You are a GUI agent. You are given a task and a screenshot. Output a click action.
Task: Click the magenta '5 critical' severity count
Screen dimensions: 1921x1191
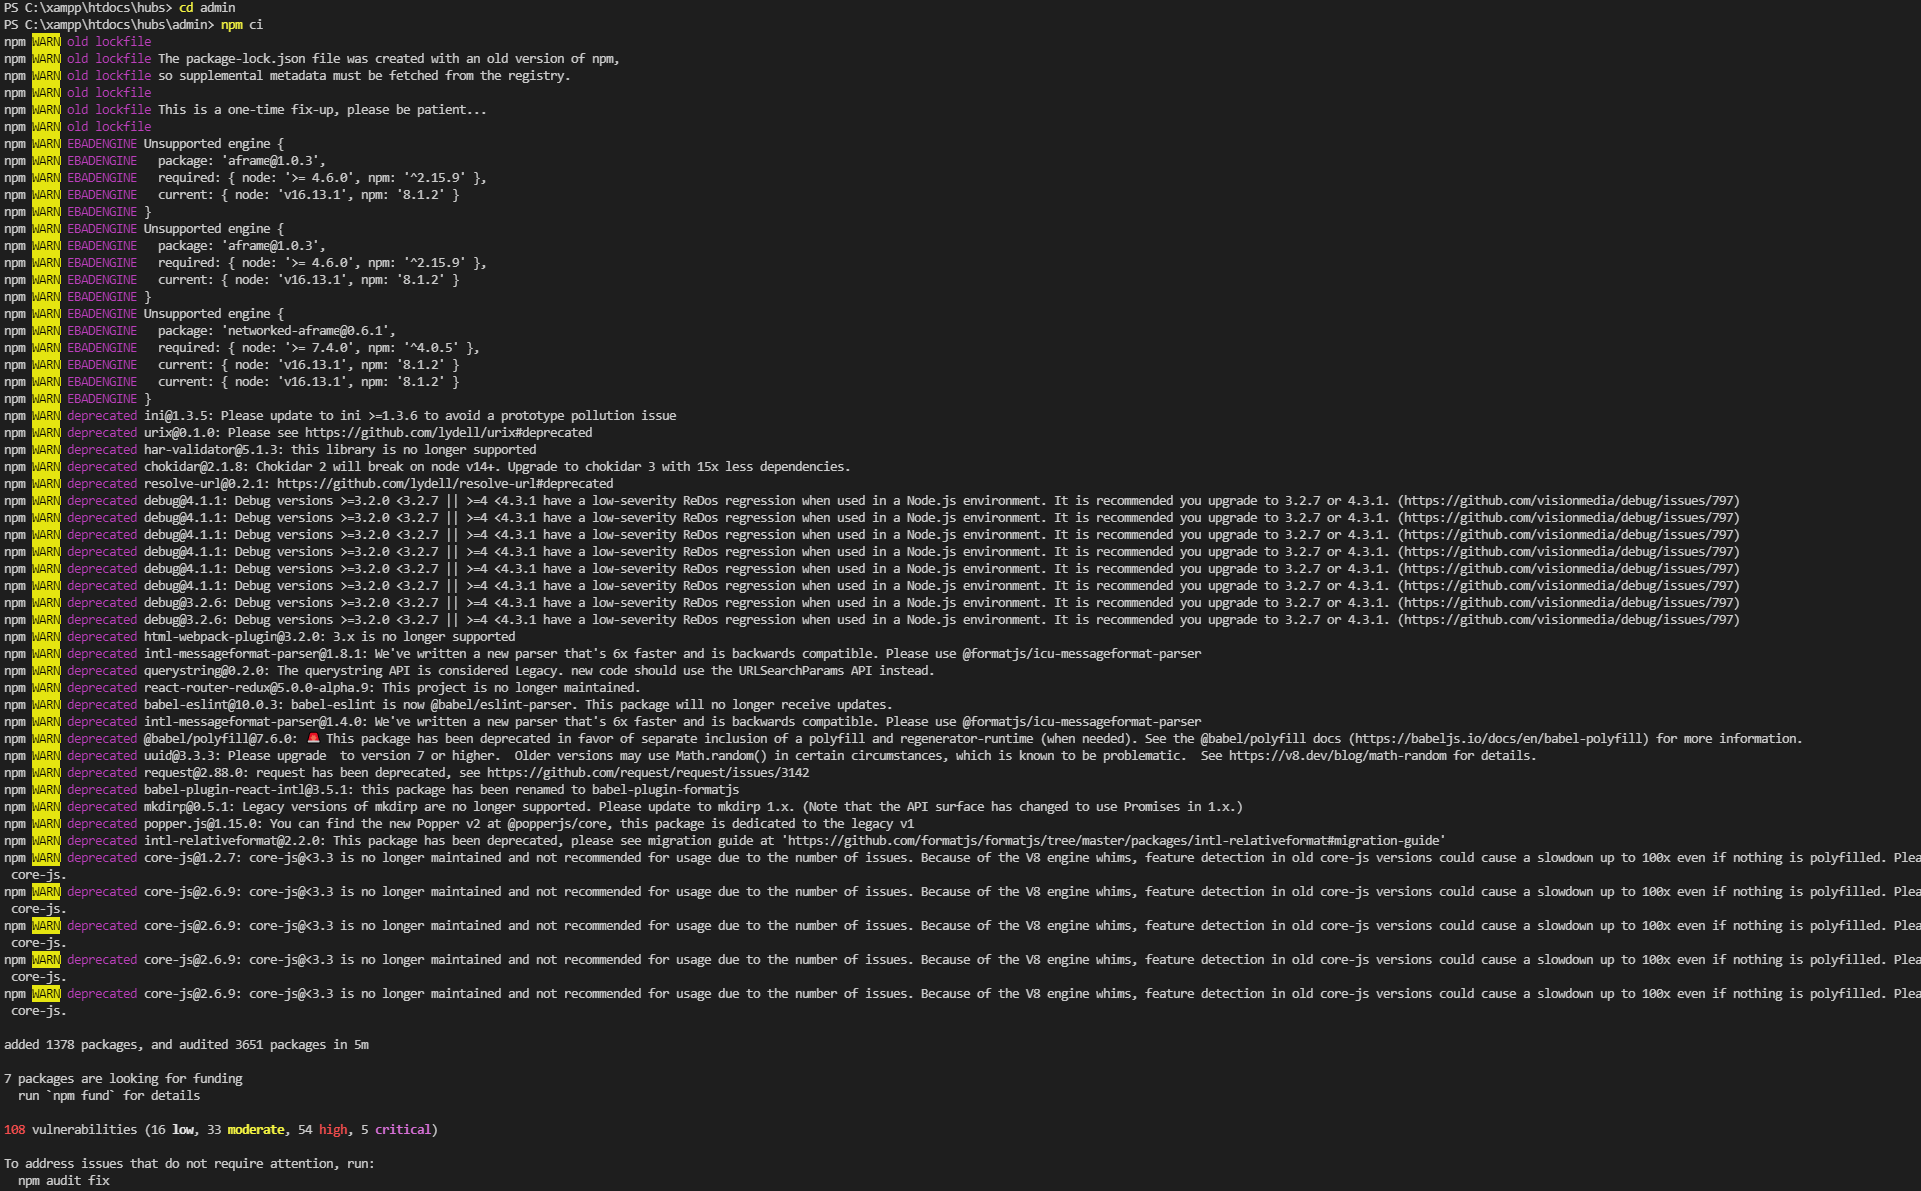click(x=396, y=1130)
